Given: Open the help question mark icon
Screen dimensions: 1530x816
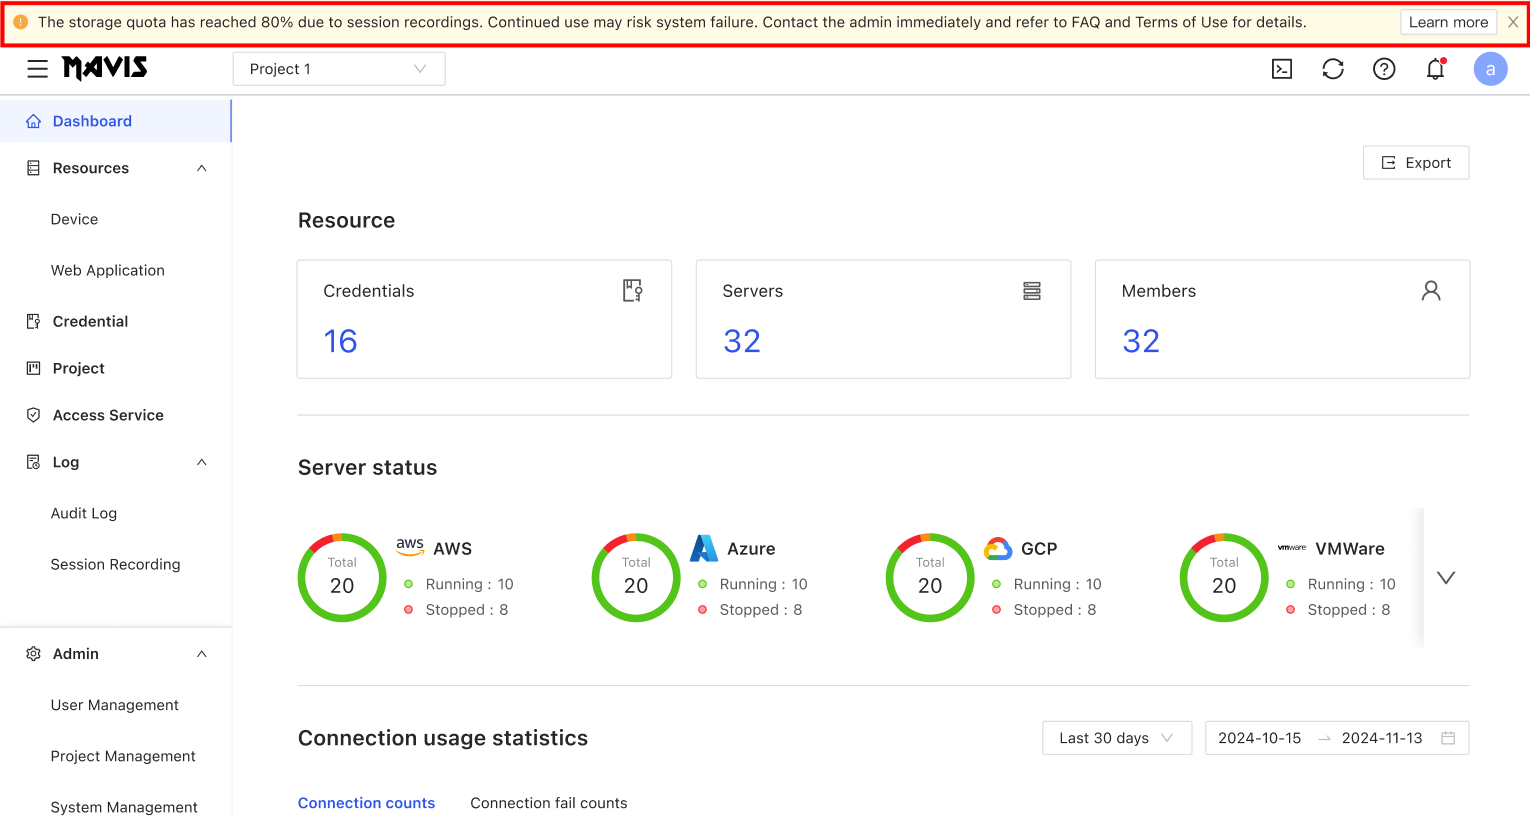Looking at the screenshot, I should coord(1384,69).
